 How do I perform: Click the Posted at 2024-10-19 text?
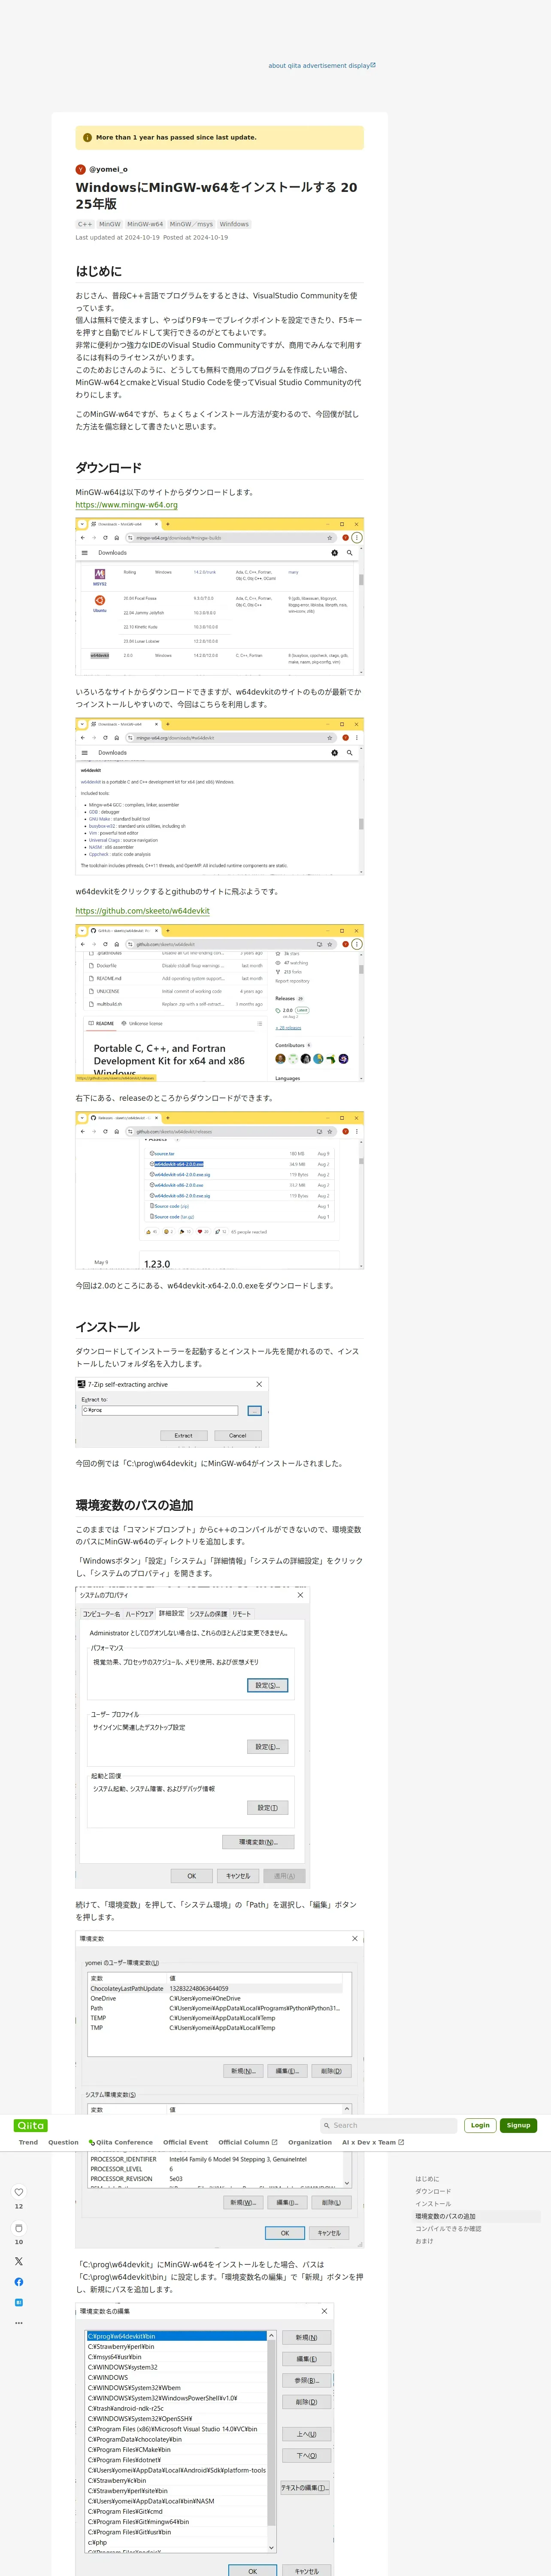tap(196, 238)
